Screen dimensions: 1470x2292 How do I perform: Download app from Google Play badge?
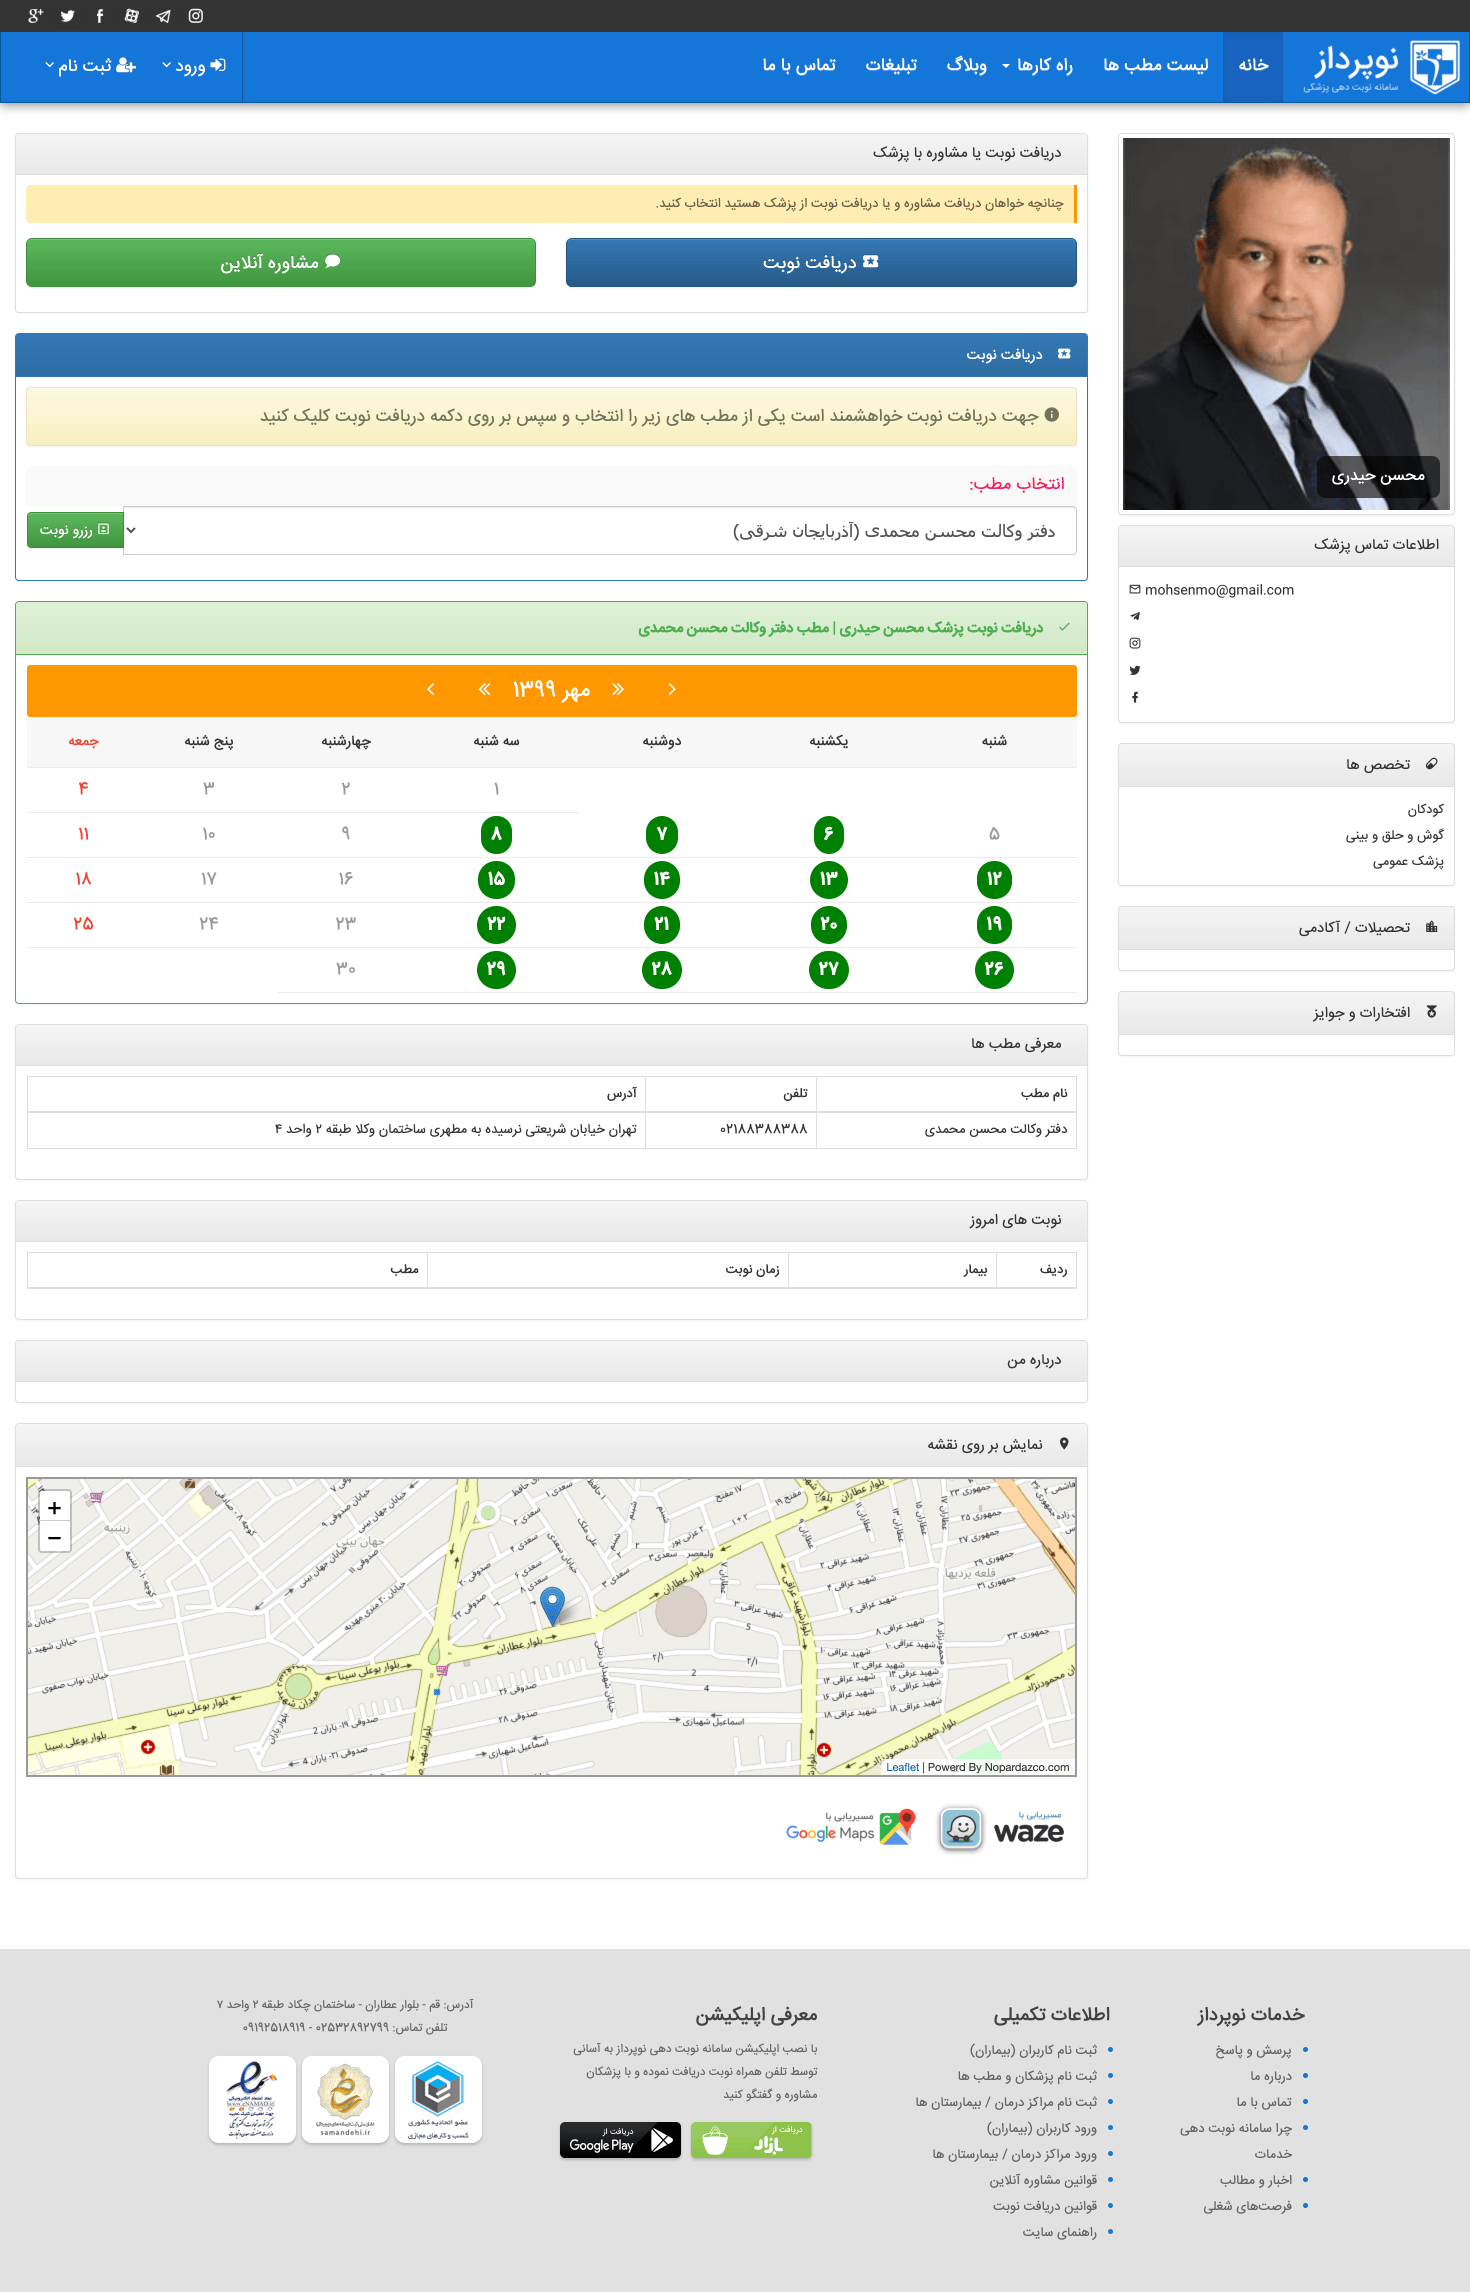point(620,2140)
